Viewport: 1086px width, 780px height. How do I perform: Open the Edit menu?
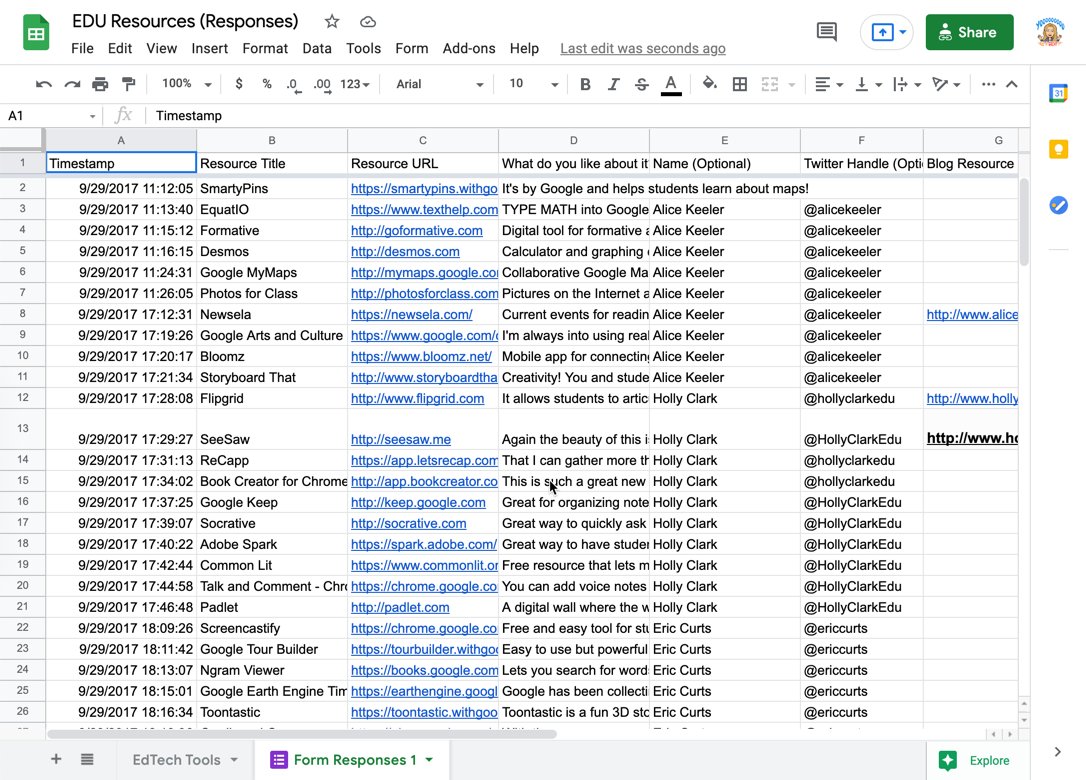[x=120, y=48]
